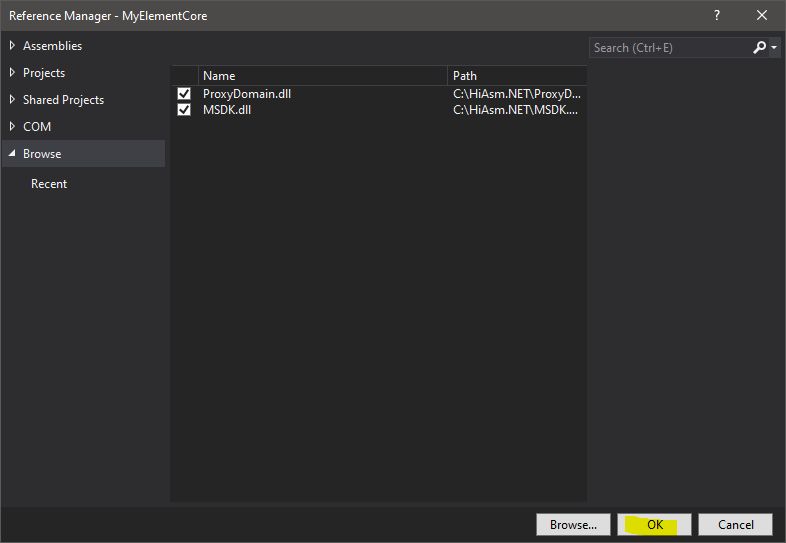Collapse the Browse category

coord(13,154)
